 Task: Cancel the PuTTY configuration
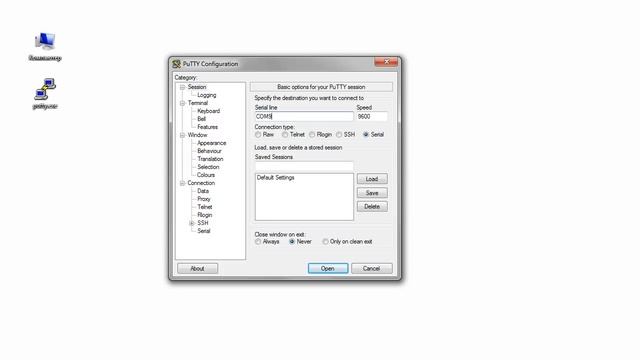pyautogui.click(x=371, y=269)
